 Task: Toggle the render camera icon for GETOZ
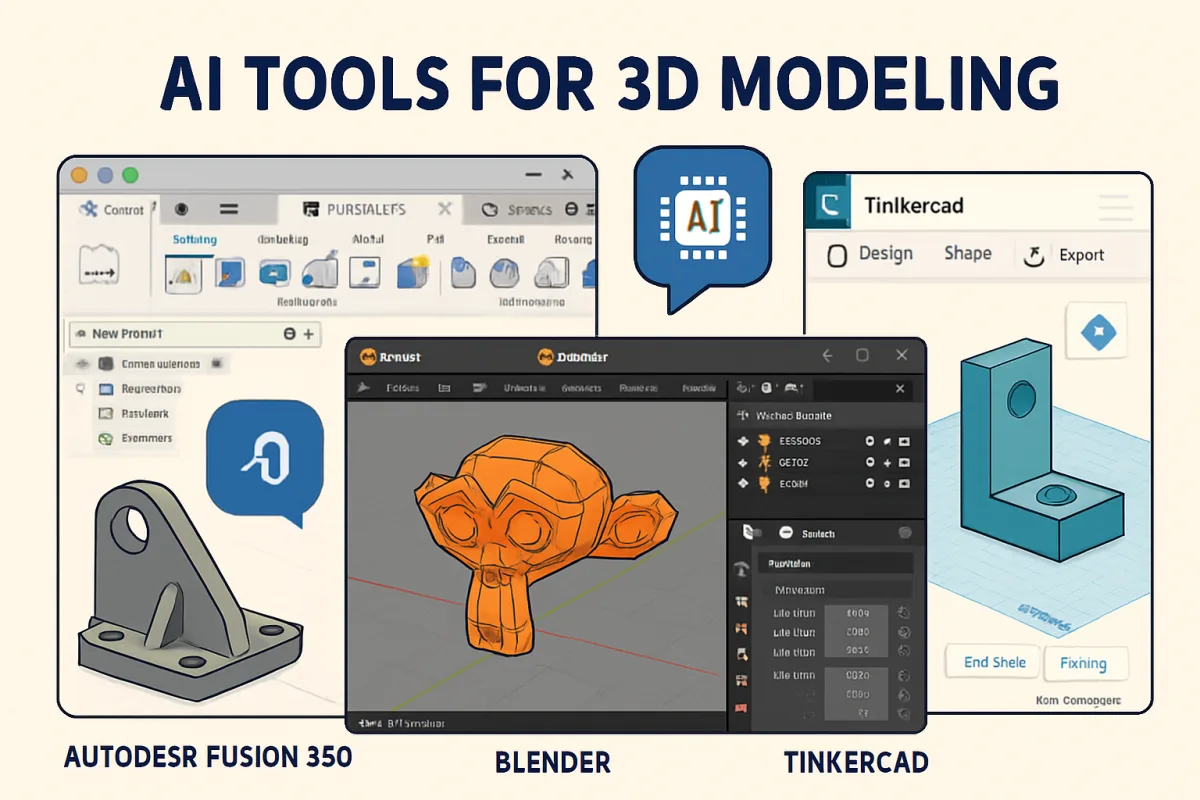point(904,463)
